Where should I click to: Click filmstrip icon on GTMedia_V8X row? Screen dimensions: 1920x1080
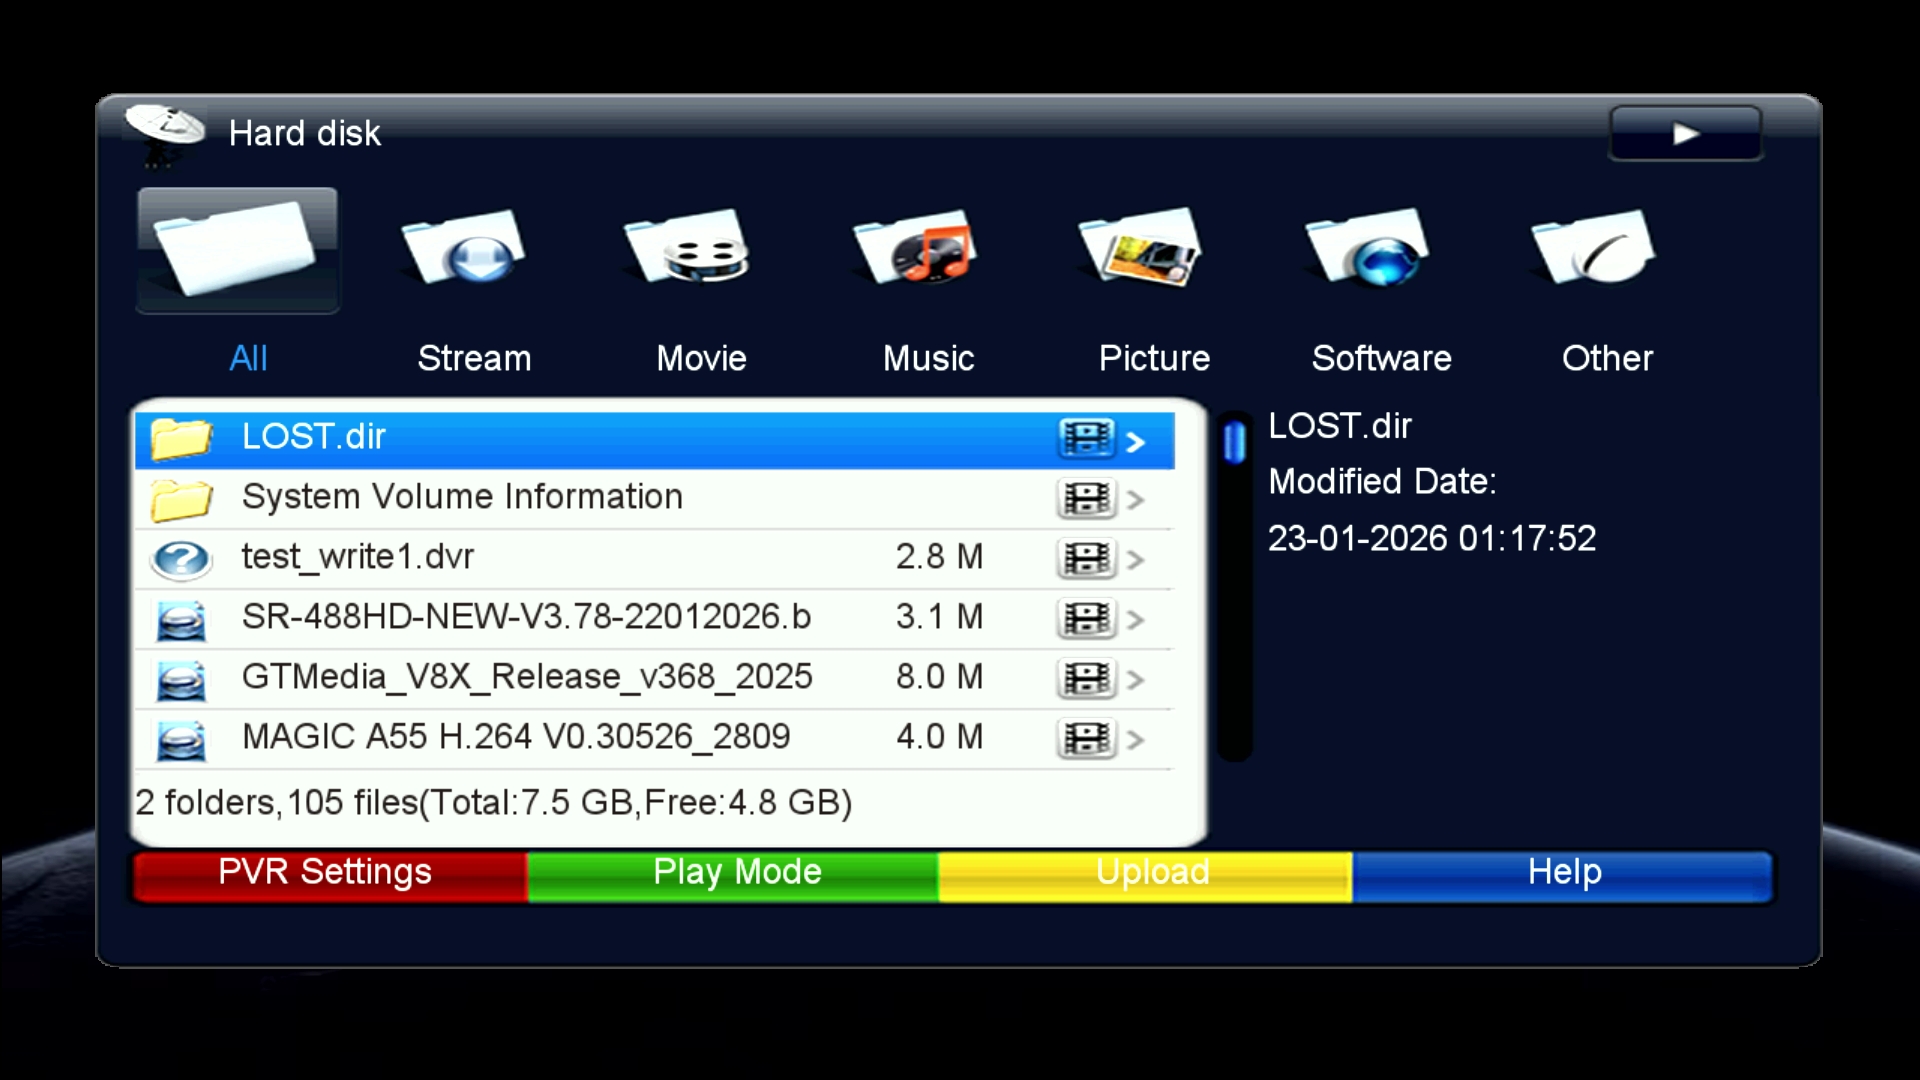(1086, 679)
